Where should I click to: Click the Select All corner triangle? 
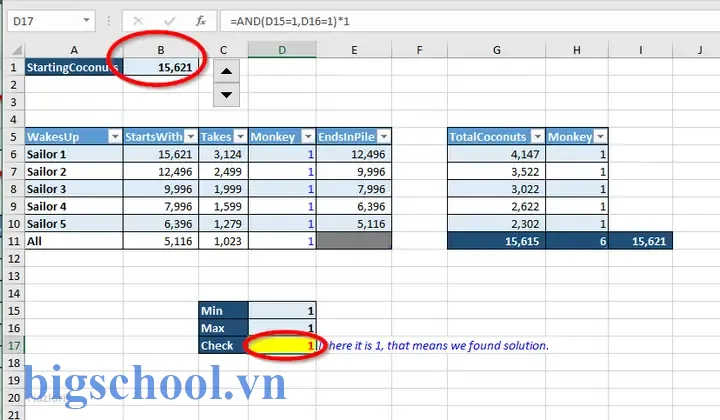pyautogui.click(x=17, y=50)
